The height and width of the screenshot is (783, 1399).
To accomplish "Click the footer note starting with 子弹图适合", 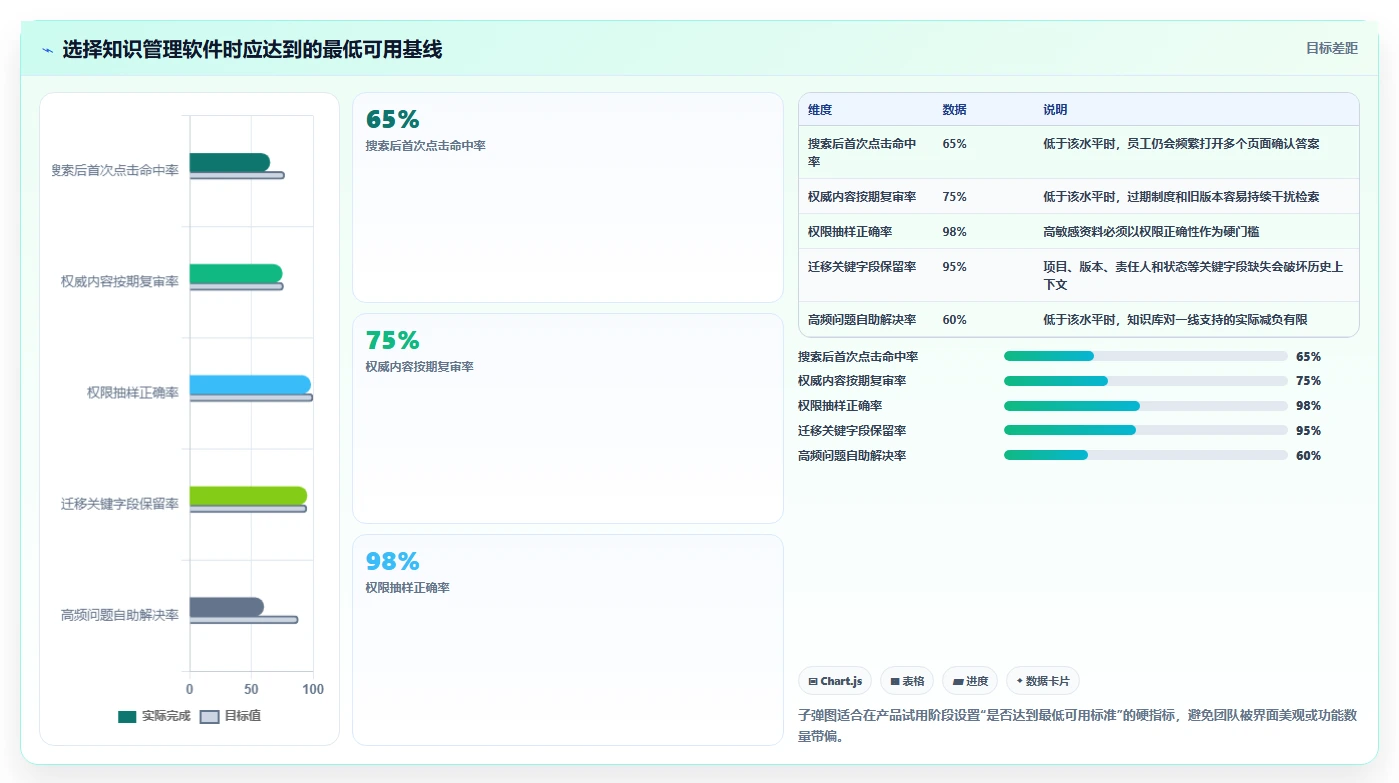I will tap(1077, 726).
